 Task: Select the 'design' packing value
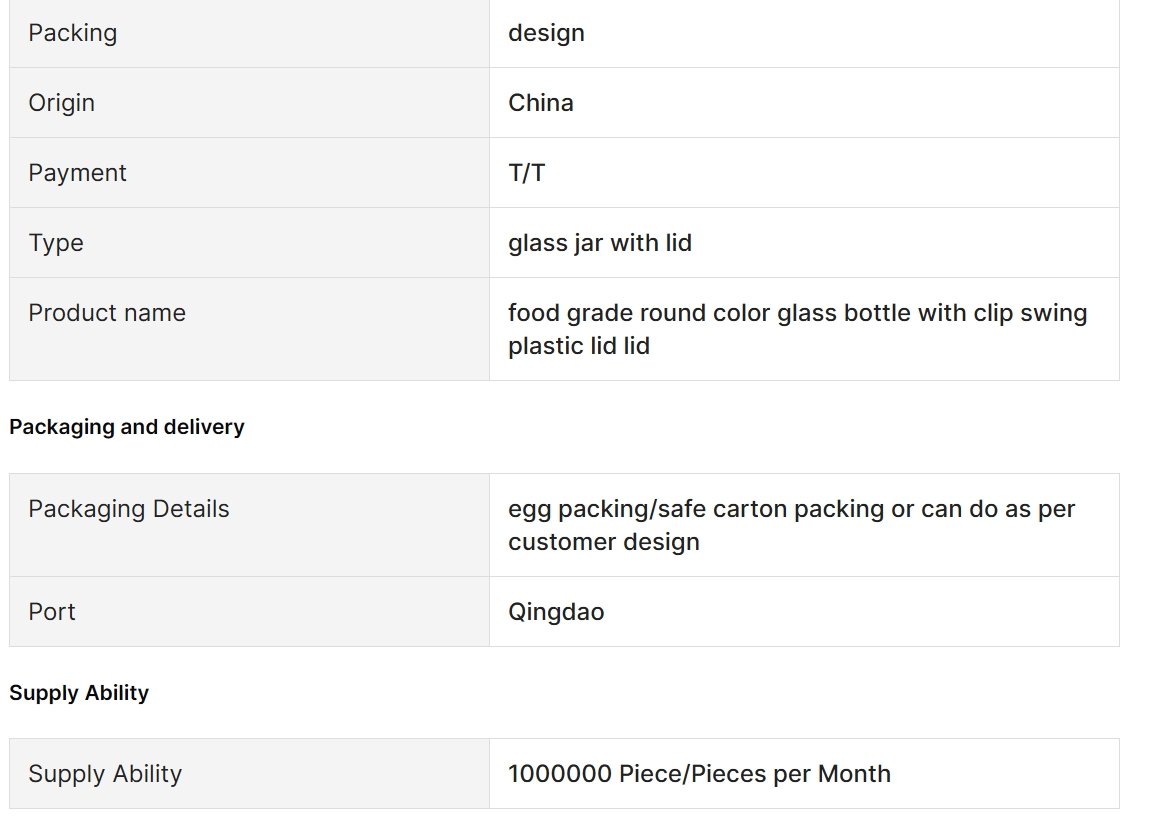(x=546, y=33)
